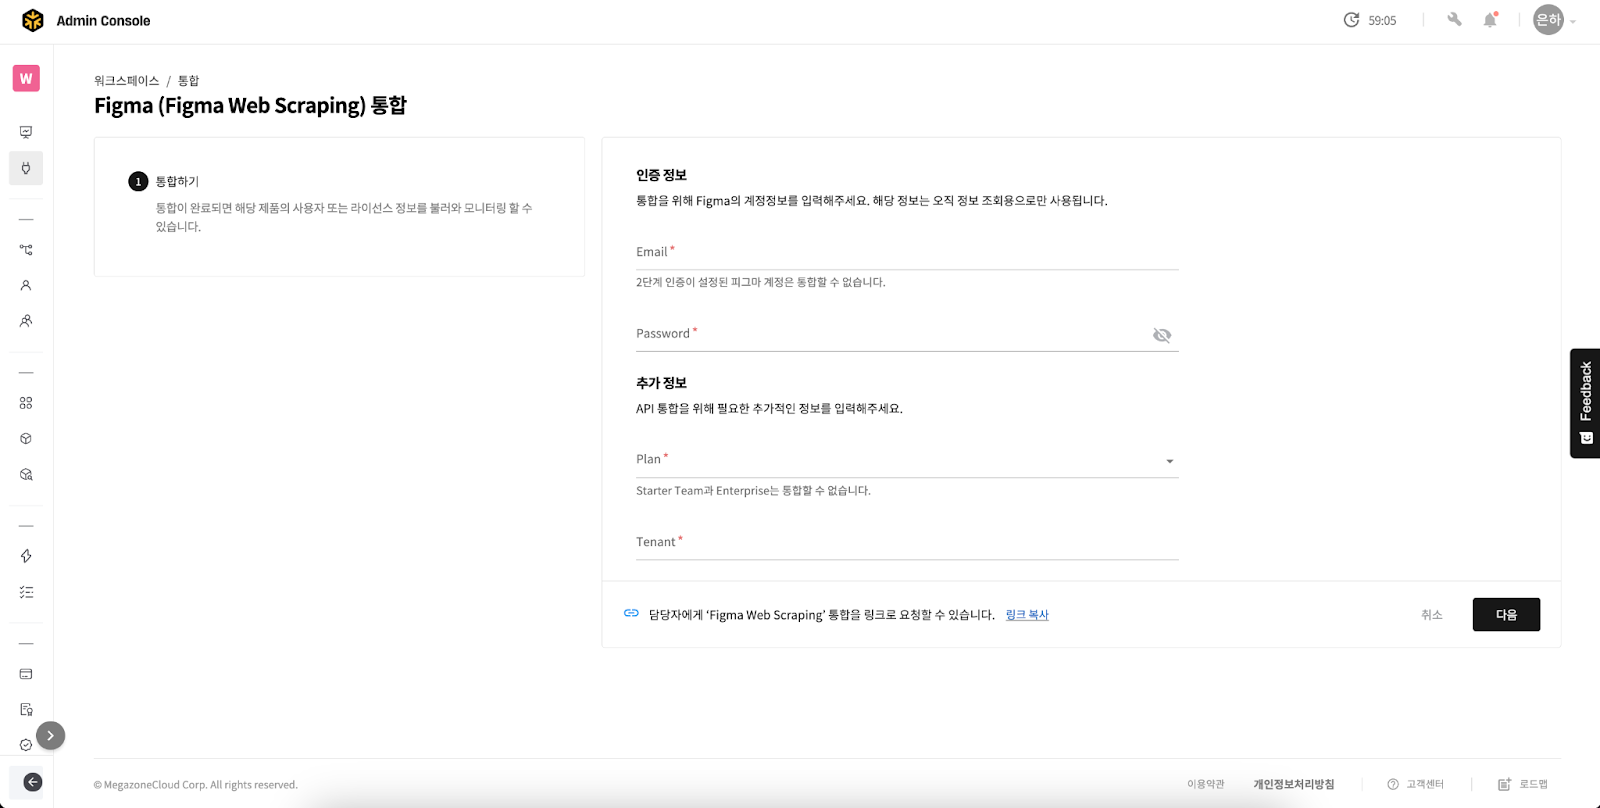Viewport: 1600px width, 808px height.
Task: Open the lightning bolt icon in sidebar
Action: click(26, 556)
